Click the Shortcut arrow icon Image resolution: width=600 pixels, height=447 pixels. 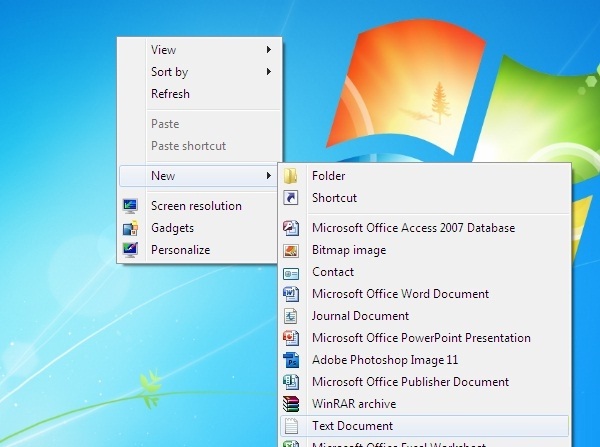[291, 198]
